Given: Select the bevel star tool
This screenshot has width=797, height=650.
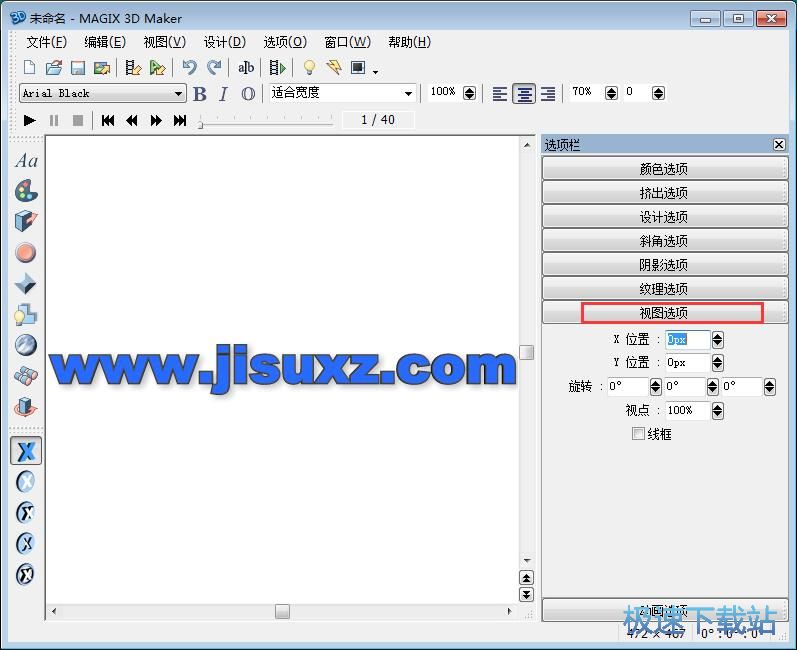Looking at the screenshot, I should click(x=25, y=284).
